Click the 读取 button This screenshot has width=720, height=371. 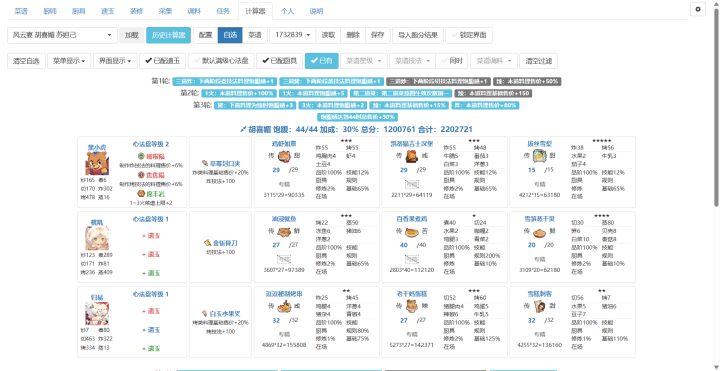[328, 35]
